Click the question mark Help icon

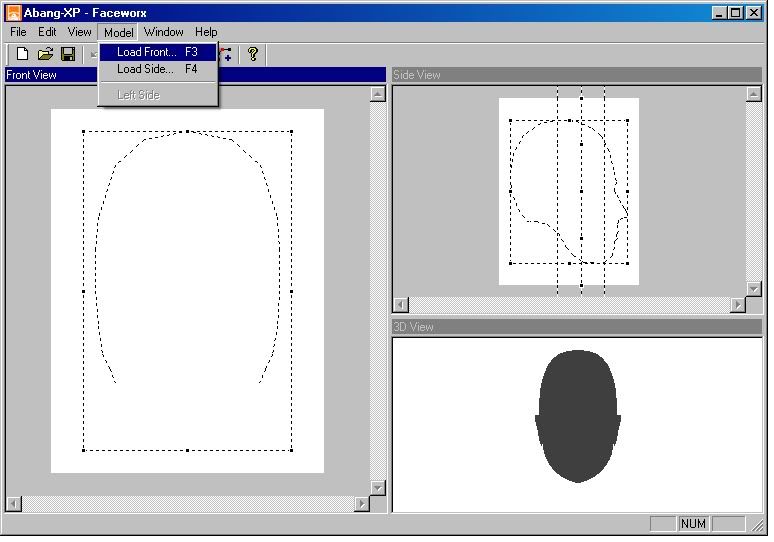pyautogui.click(x=253, y=54)
